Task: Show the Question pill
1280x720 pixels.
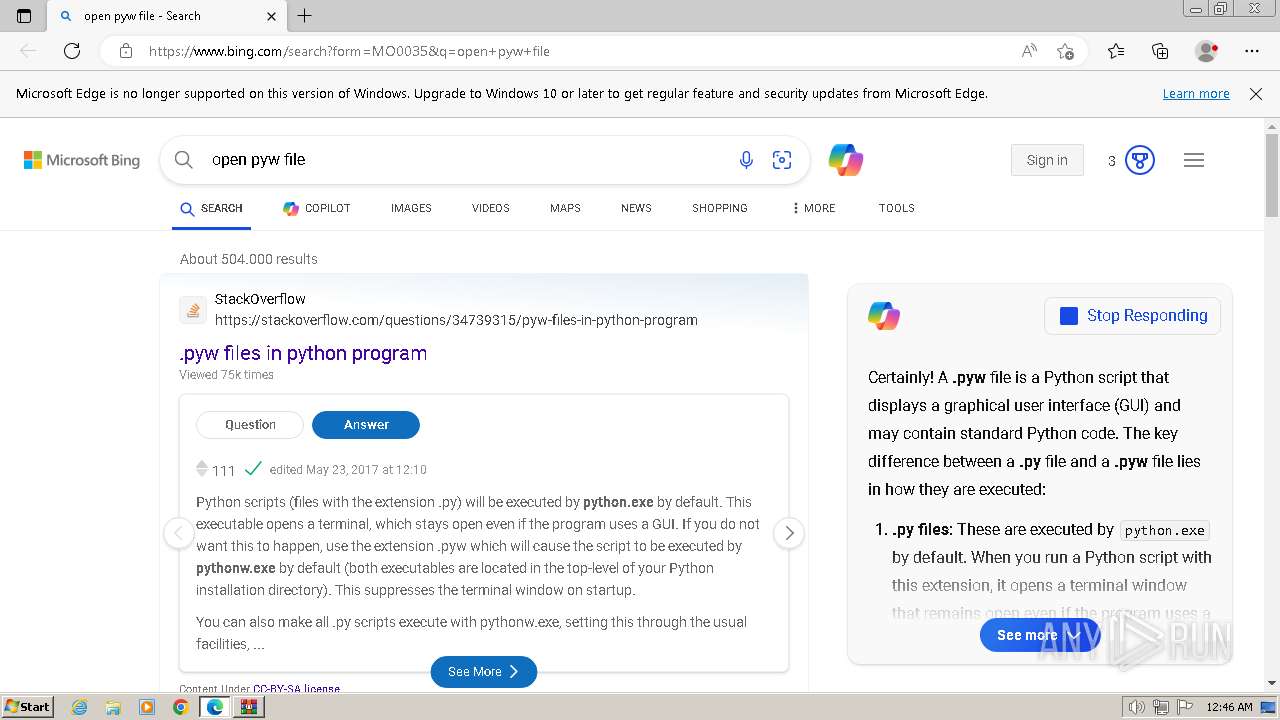Action: (x=250, y=424)
